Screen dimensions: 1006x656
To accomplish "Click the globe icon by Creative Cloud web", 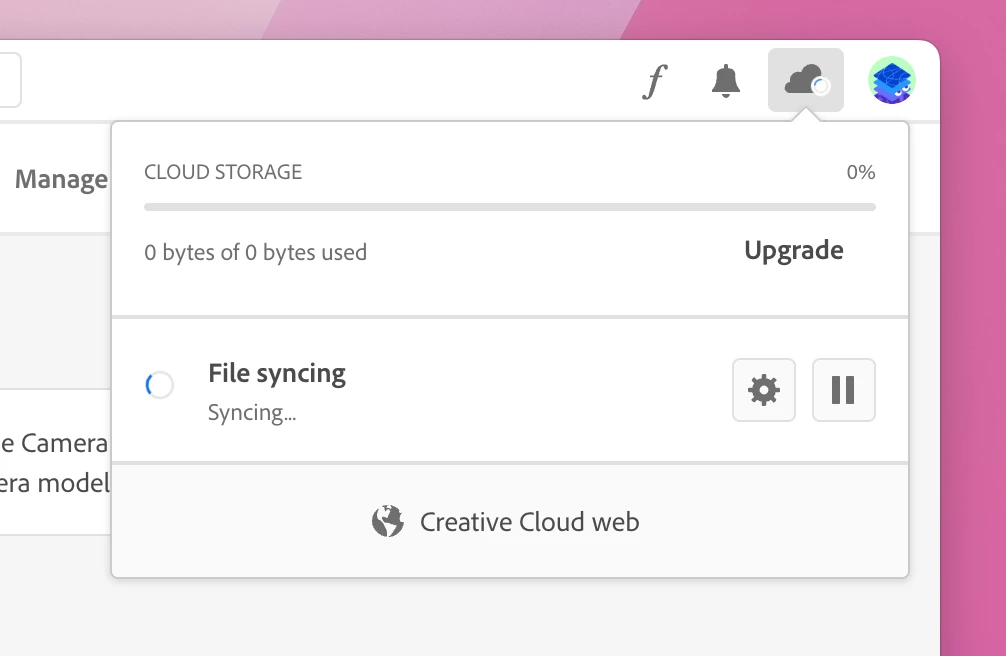I will pos(388,521).
